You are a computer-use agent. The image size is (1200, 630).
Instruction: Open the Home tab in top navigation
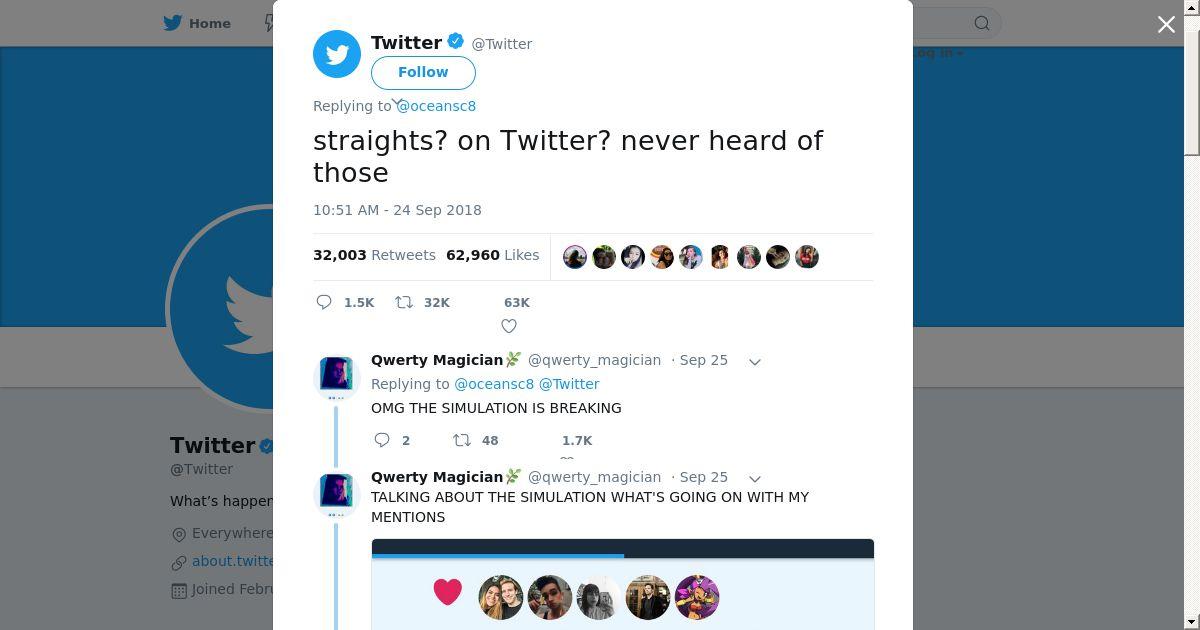(x=198, y=23)
